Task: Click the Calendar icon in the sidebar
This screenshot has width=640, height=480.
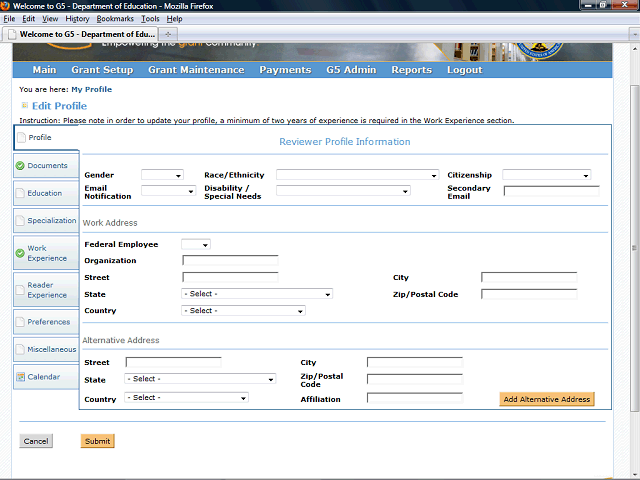Action: 20,377
